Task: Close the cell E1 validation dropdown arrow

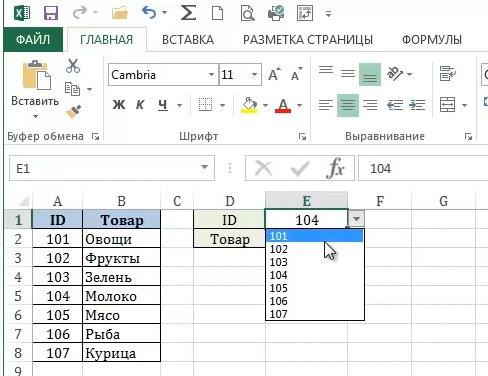Action: [x=356, y=219]
